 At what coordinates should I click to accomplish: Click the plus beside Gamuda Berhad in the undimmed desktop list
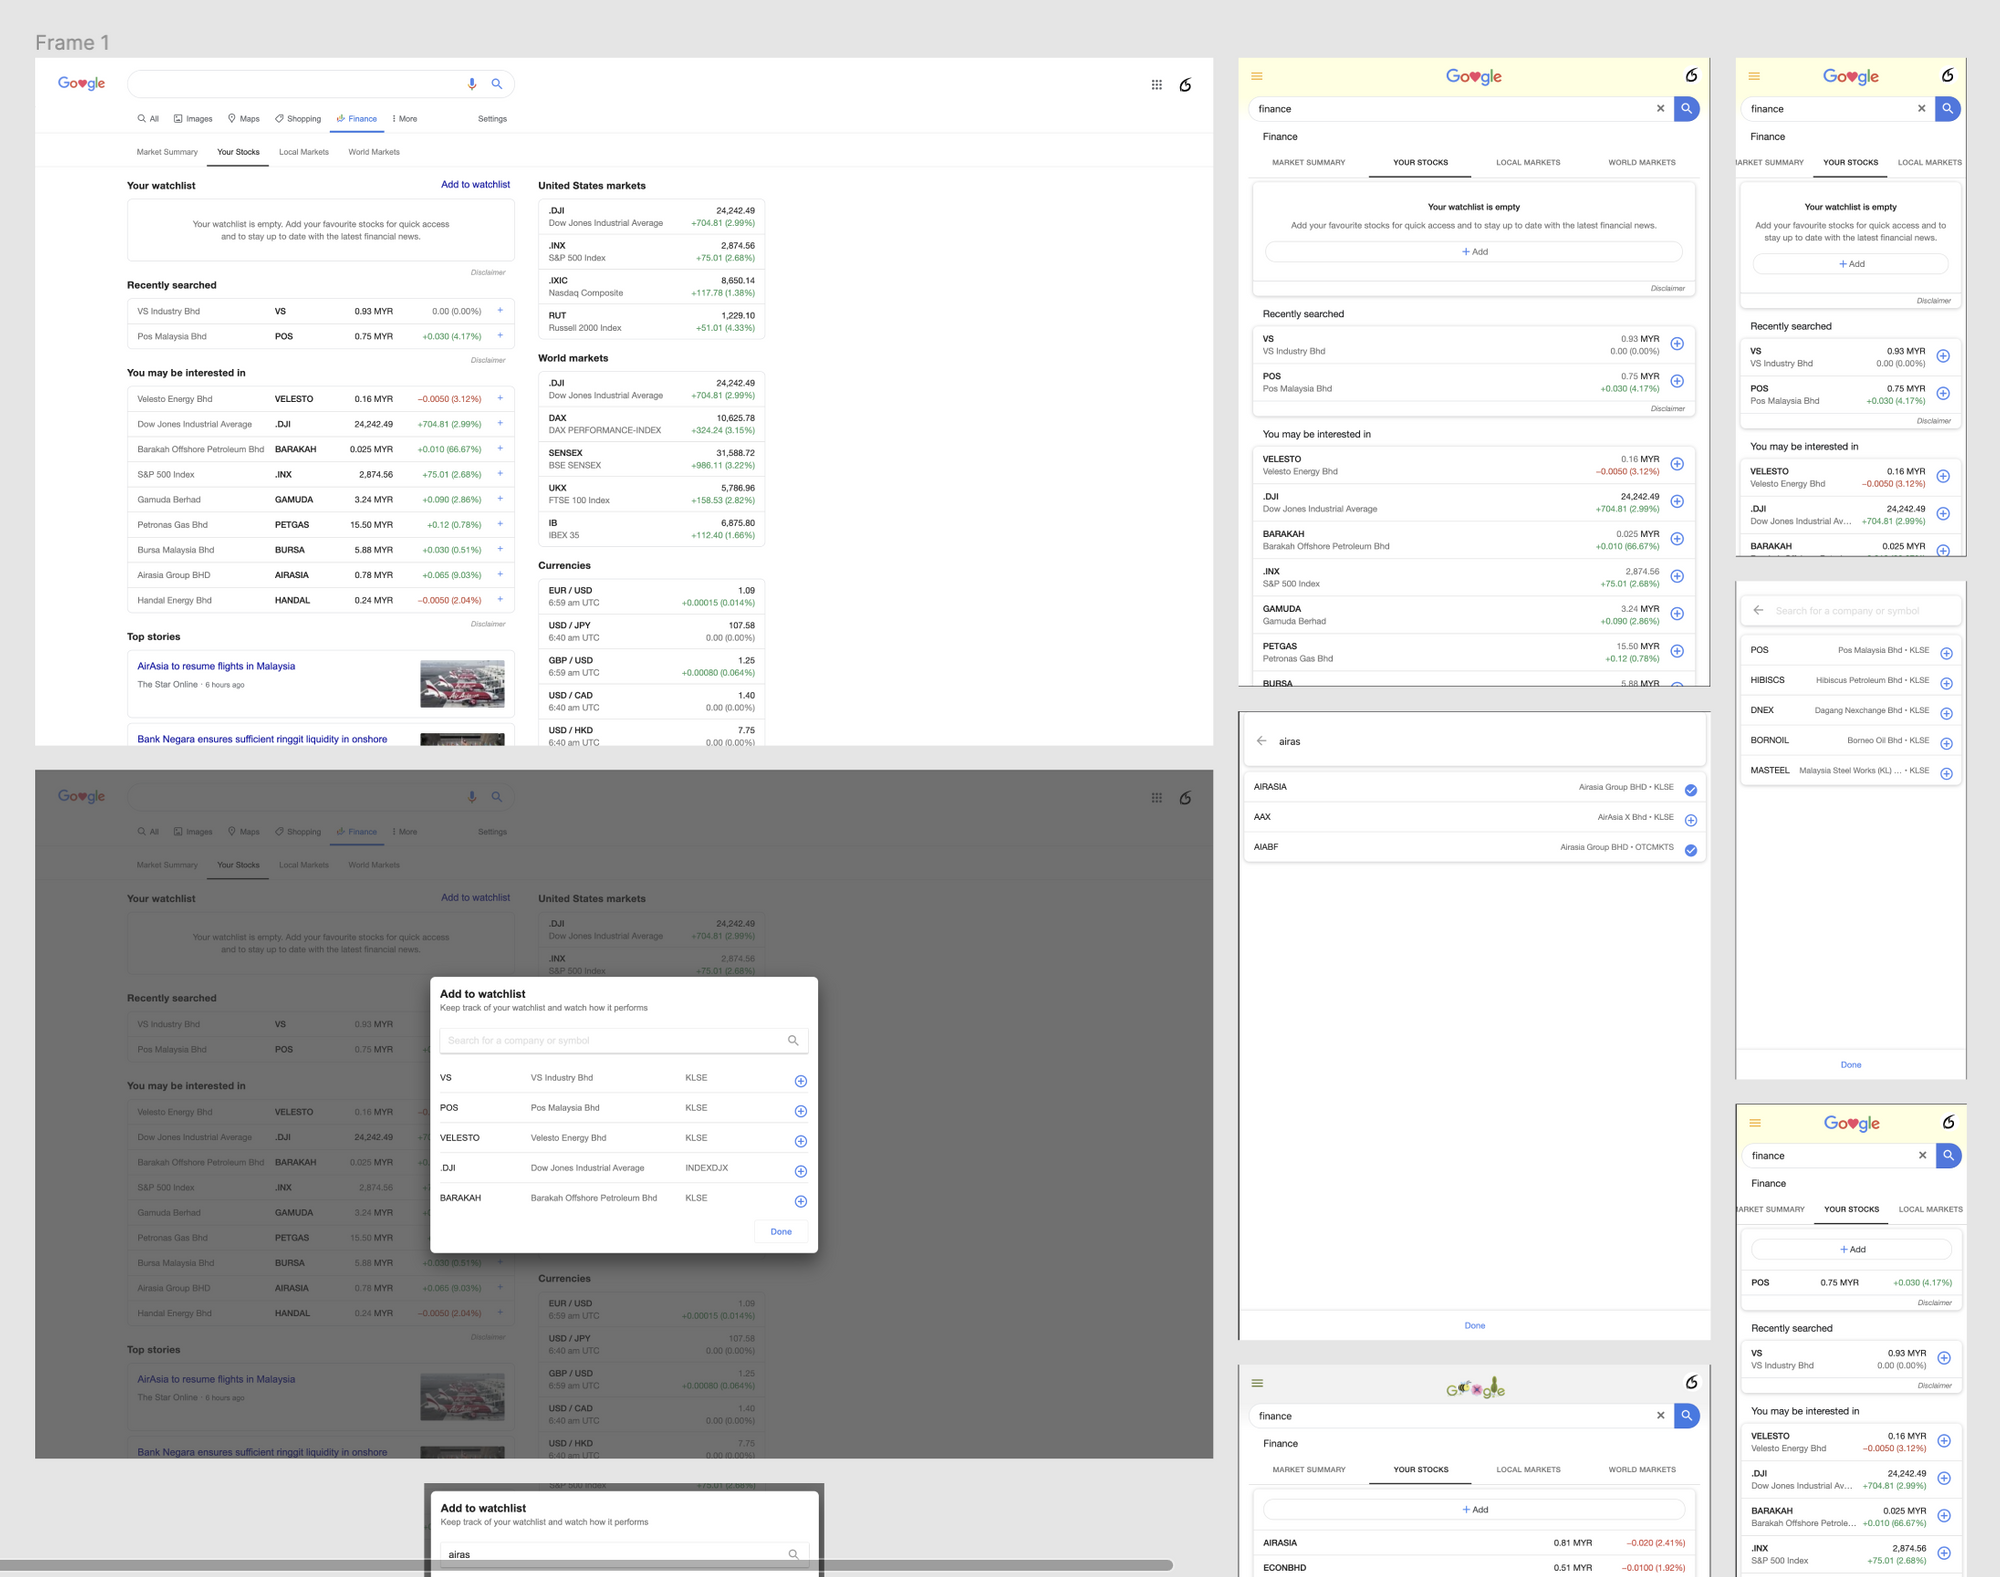click(500, 499)
